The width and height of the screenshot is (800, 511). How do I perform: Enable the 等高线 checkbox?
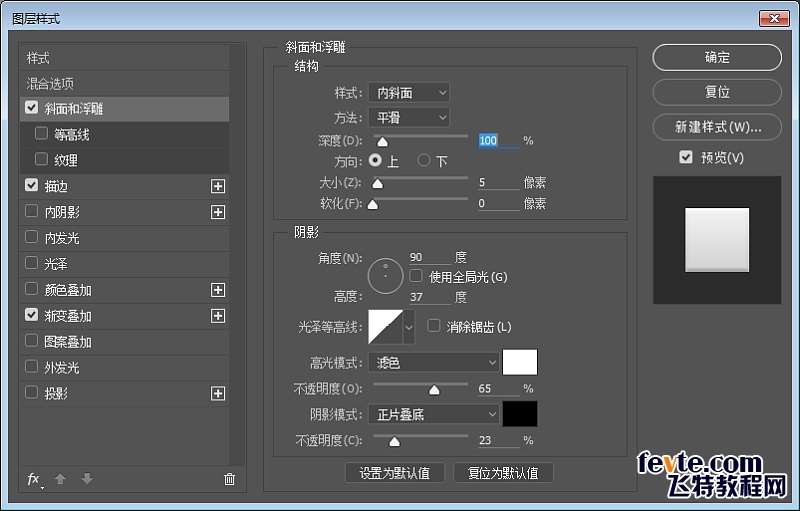point(41,133)
